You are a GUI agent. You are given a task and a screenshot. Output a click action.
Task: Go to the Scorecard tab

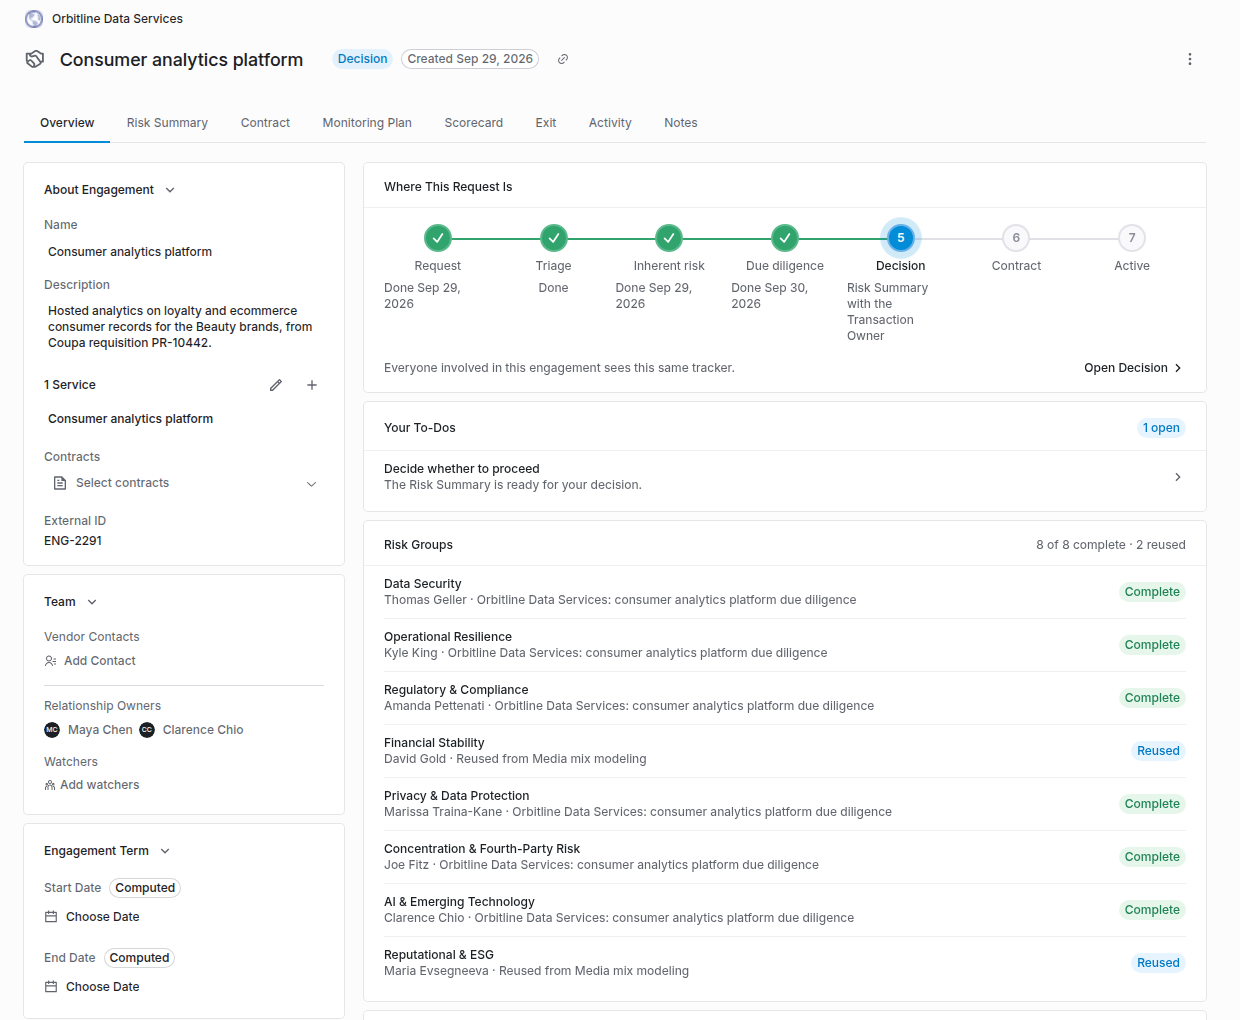point(474,123)
